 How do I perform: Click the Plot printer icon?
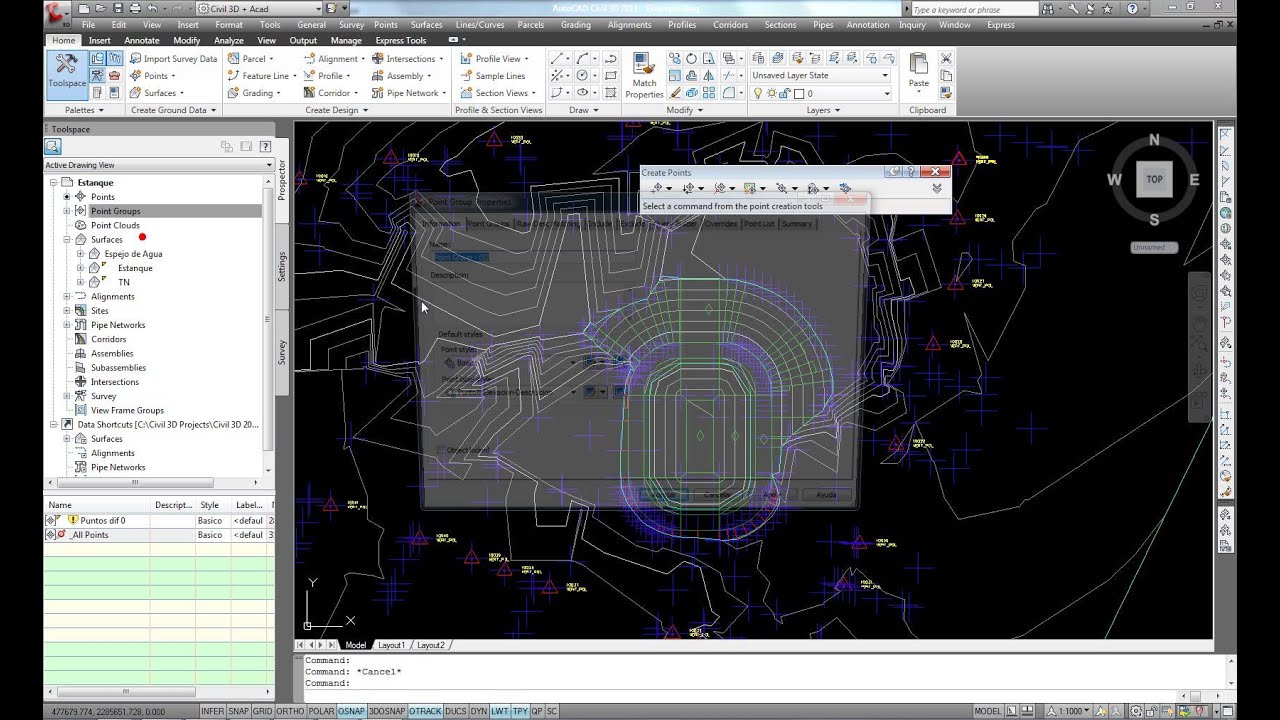(x=135, y=9)
